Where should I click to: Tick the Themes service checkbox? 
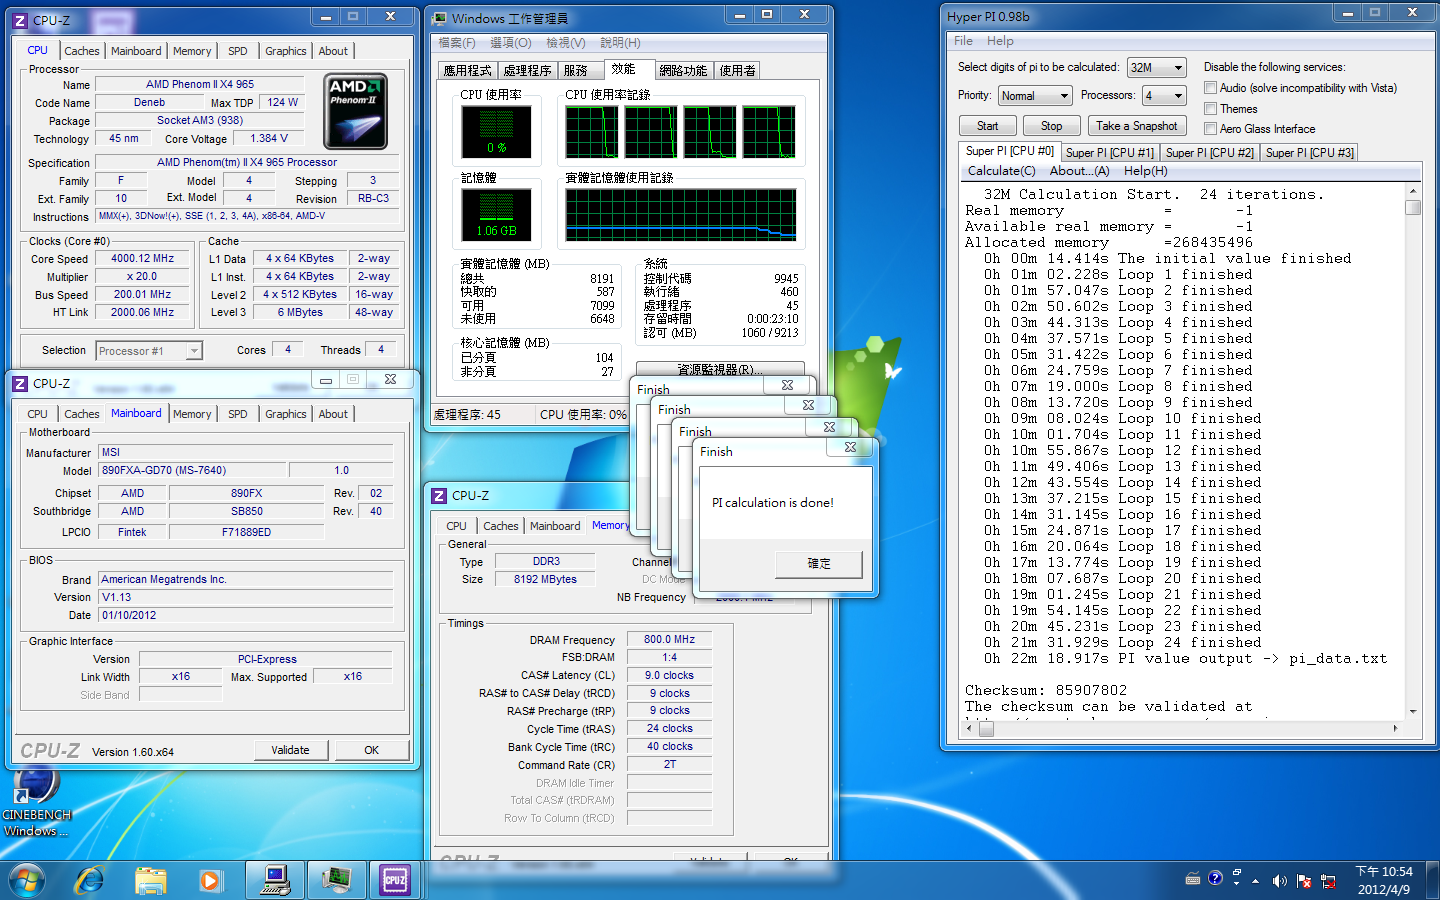pyautogui.click(x=1210, y=109)
